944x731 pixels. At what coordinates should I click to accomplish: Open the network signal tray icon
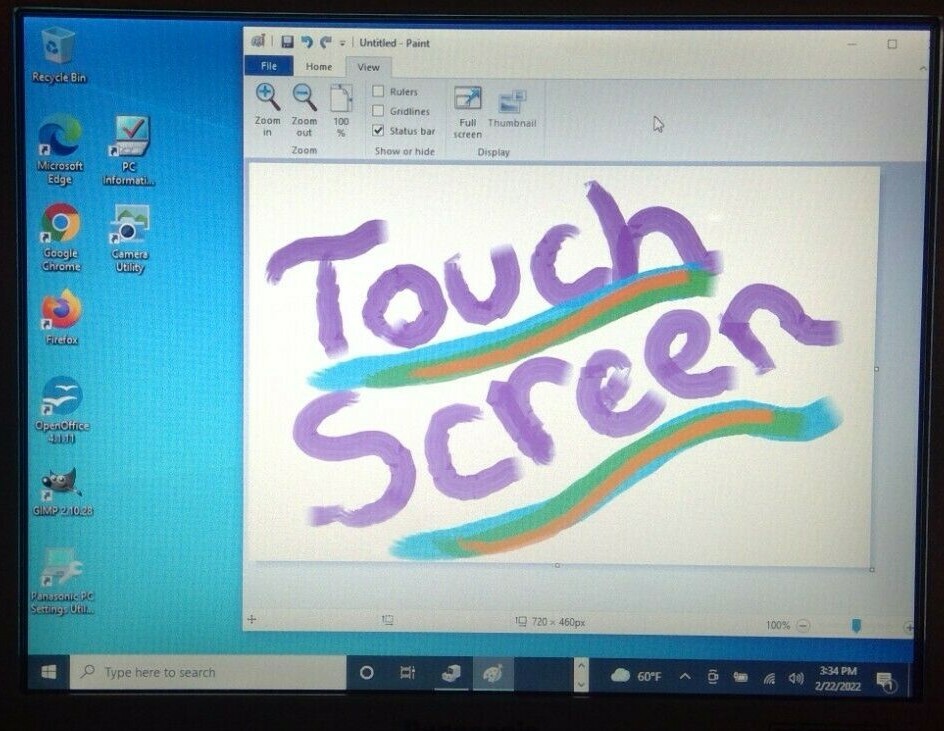769,679
